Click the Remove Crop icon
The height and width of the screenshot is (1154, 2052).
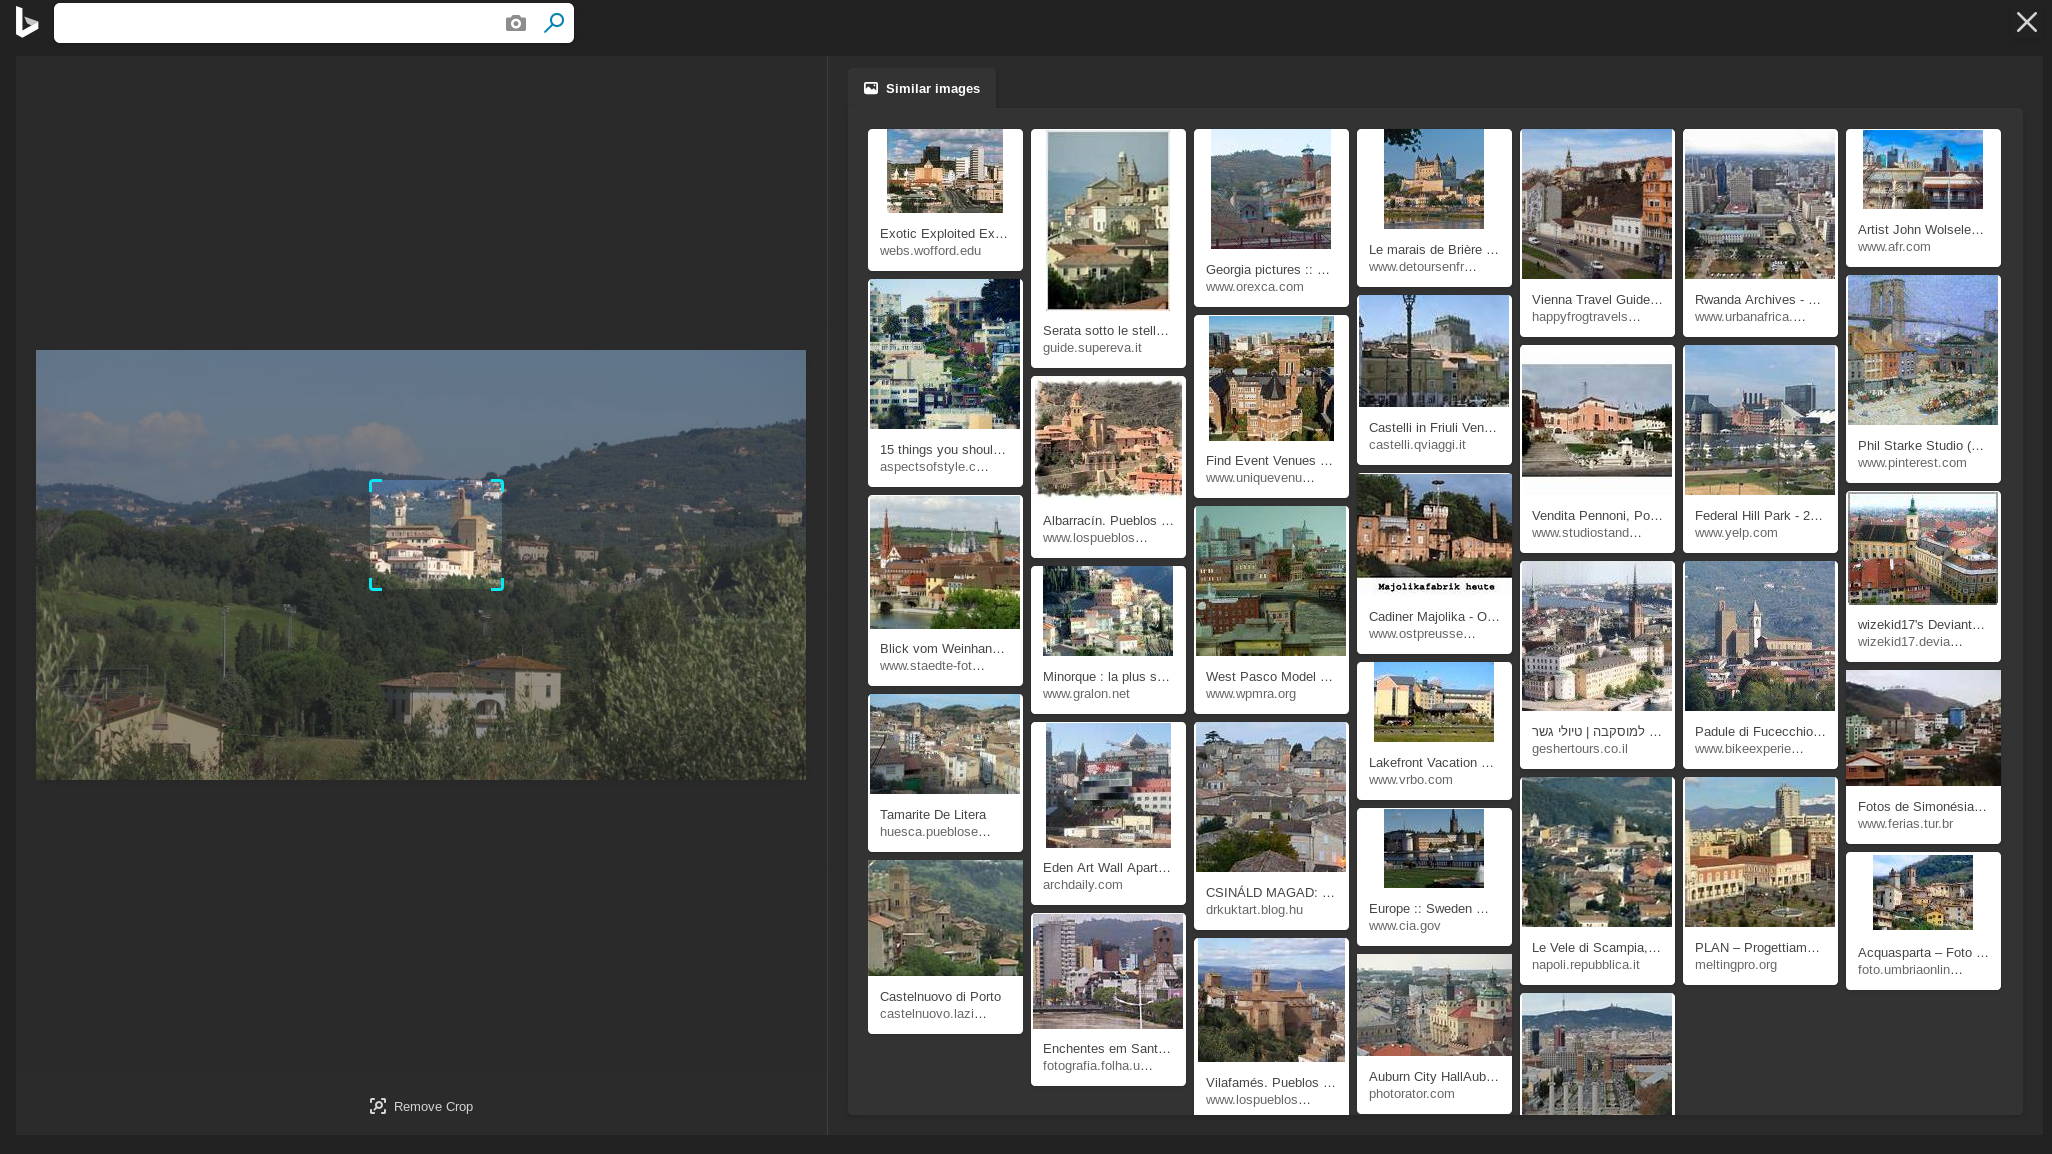(x=378, y=1106)
